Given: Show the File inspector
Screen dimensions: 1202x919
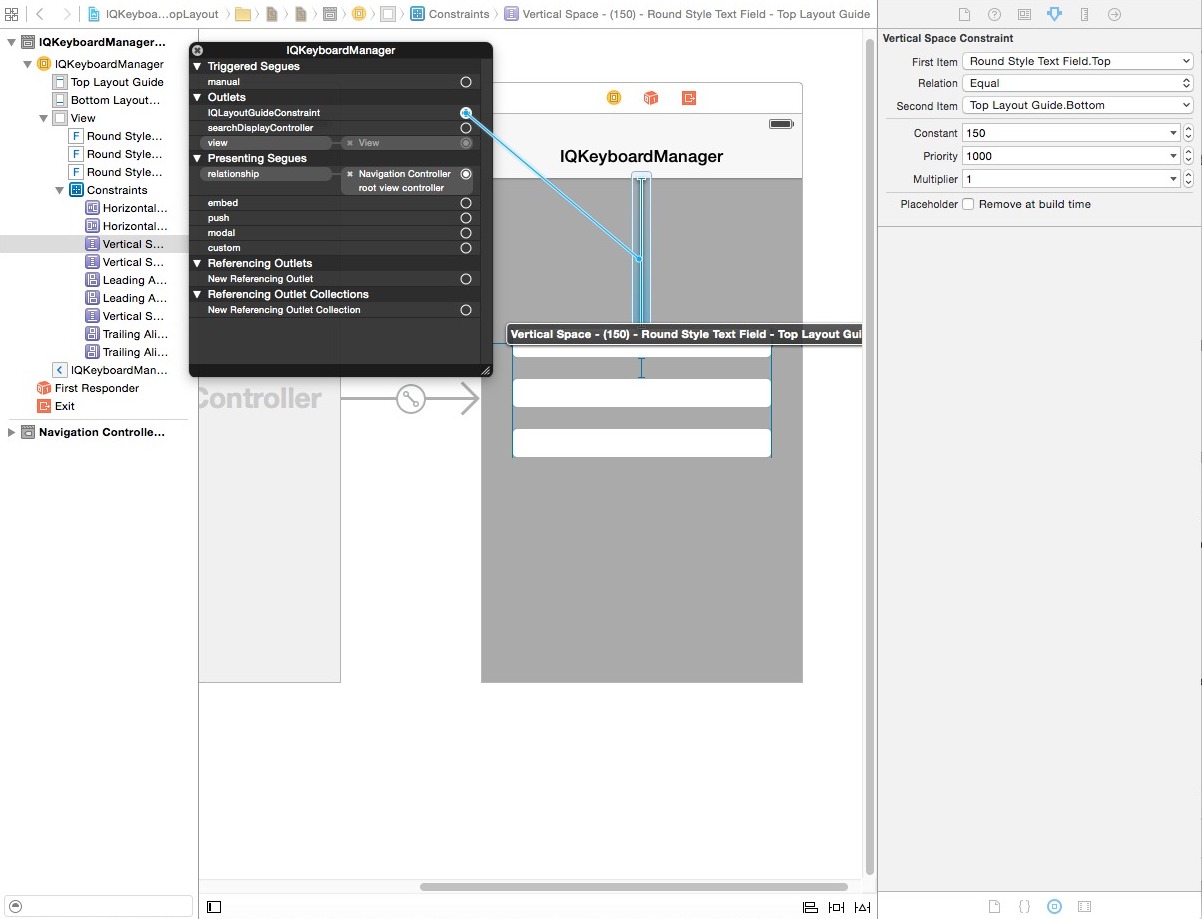Looking at the screenshot, I should pos(964,15).
